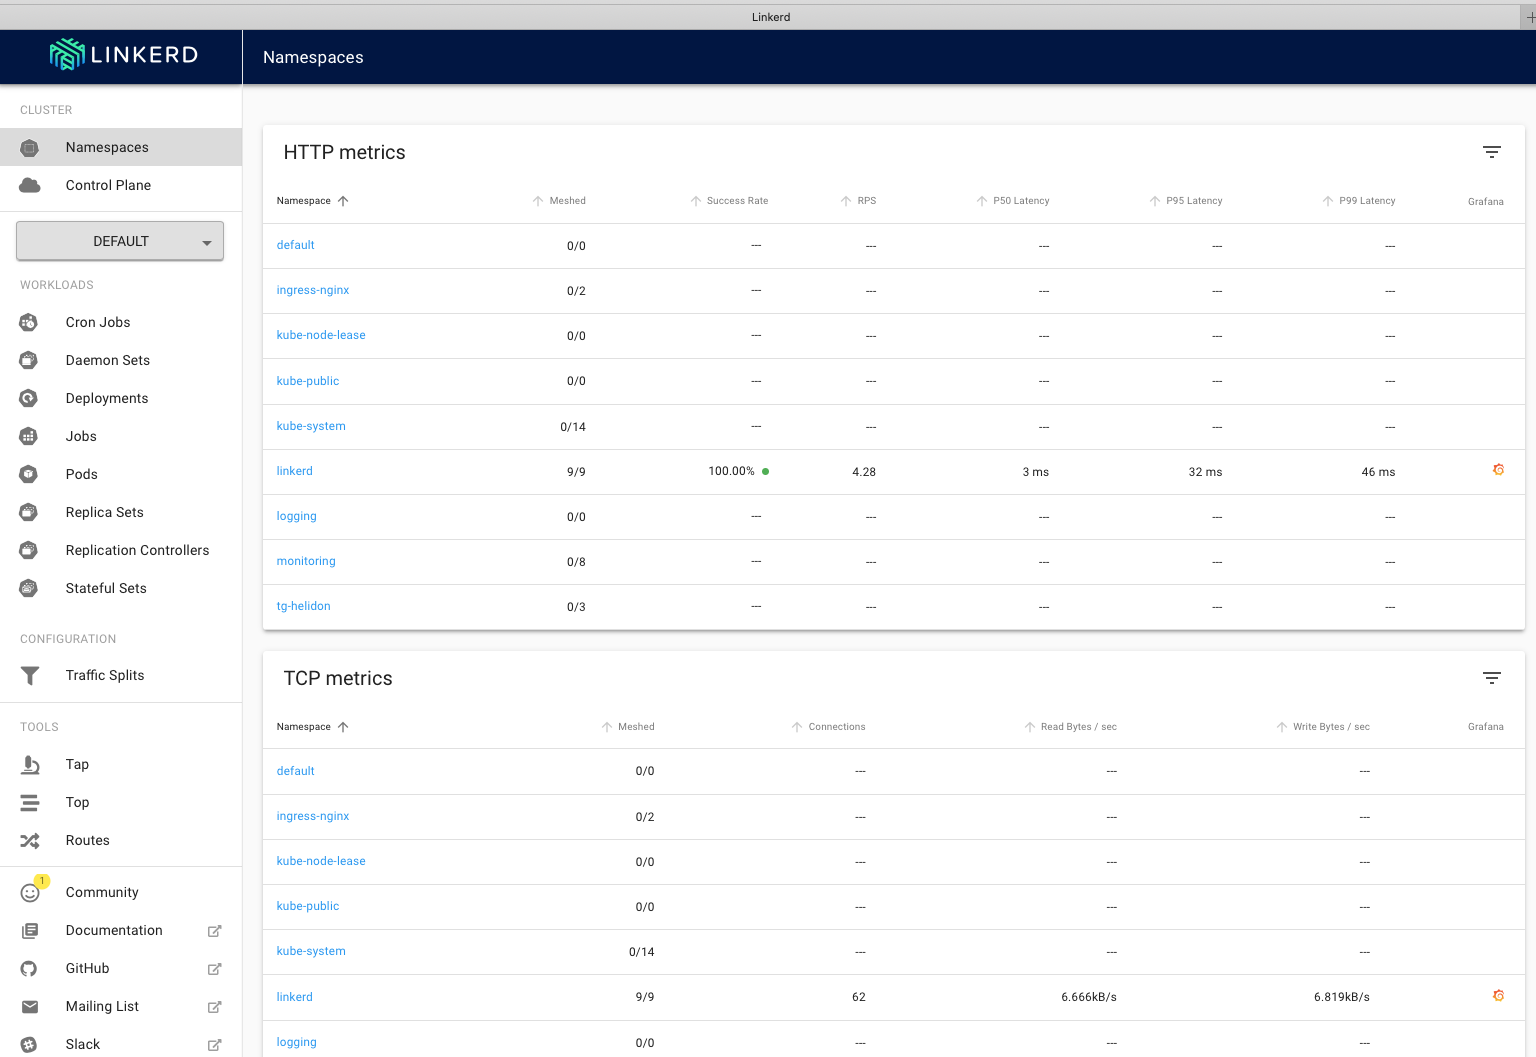Go to Control Plane menu item

point(121,185)
